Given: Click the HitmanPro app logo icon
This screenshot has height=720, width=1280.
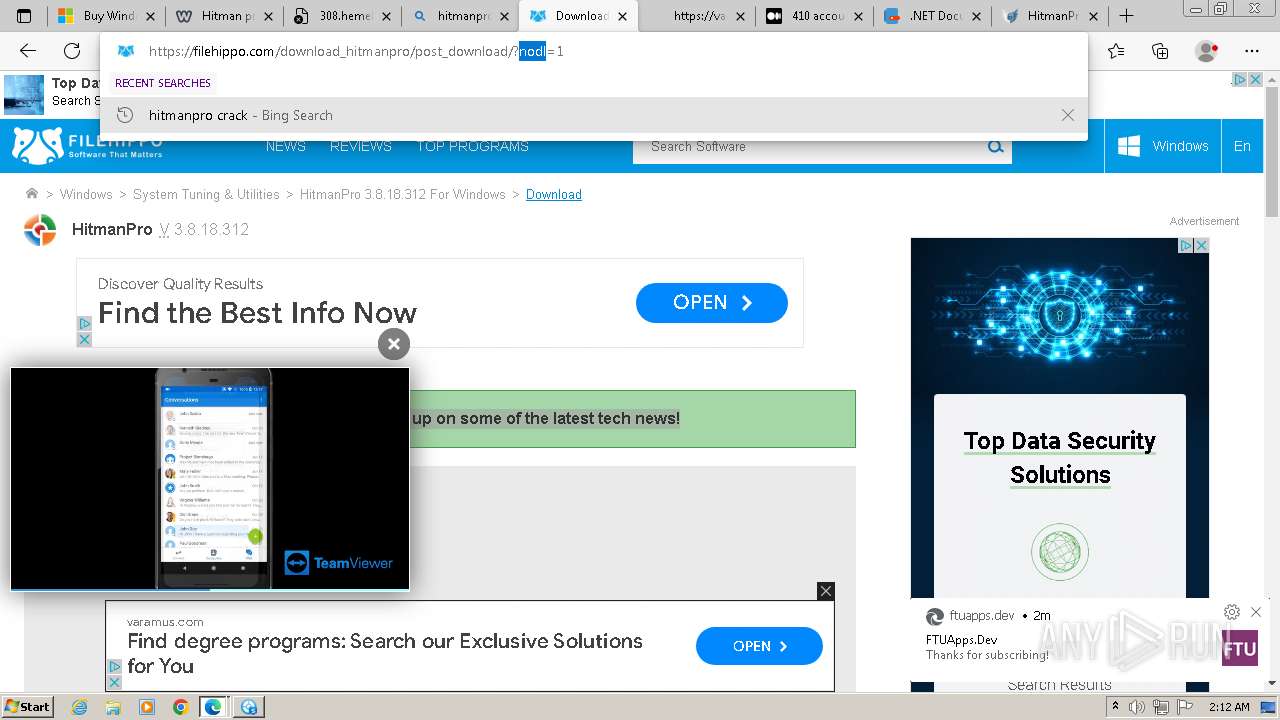Looking at the screenshot, I should click(x=40, y=230).
